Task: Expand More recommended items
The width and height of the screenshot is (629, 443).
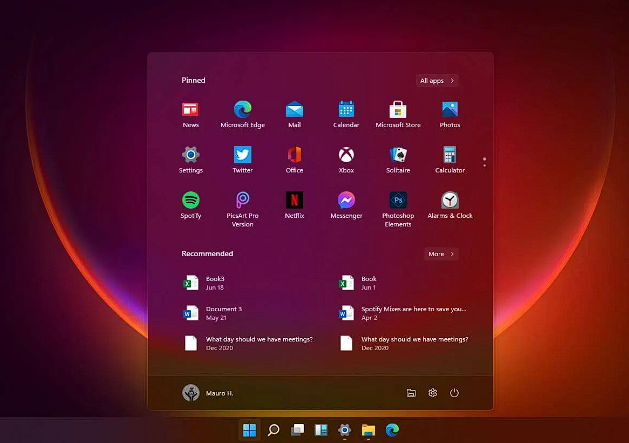Action: 441,254
